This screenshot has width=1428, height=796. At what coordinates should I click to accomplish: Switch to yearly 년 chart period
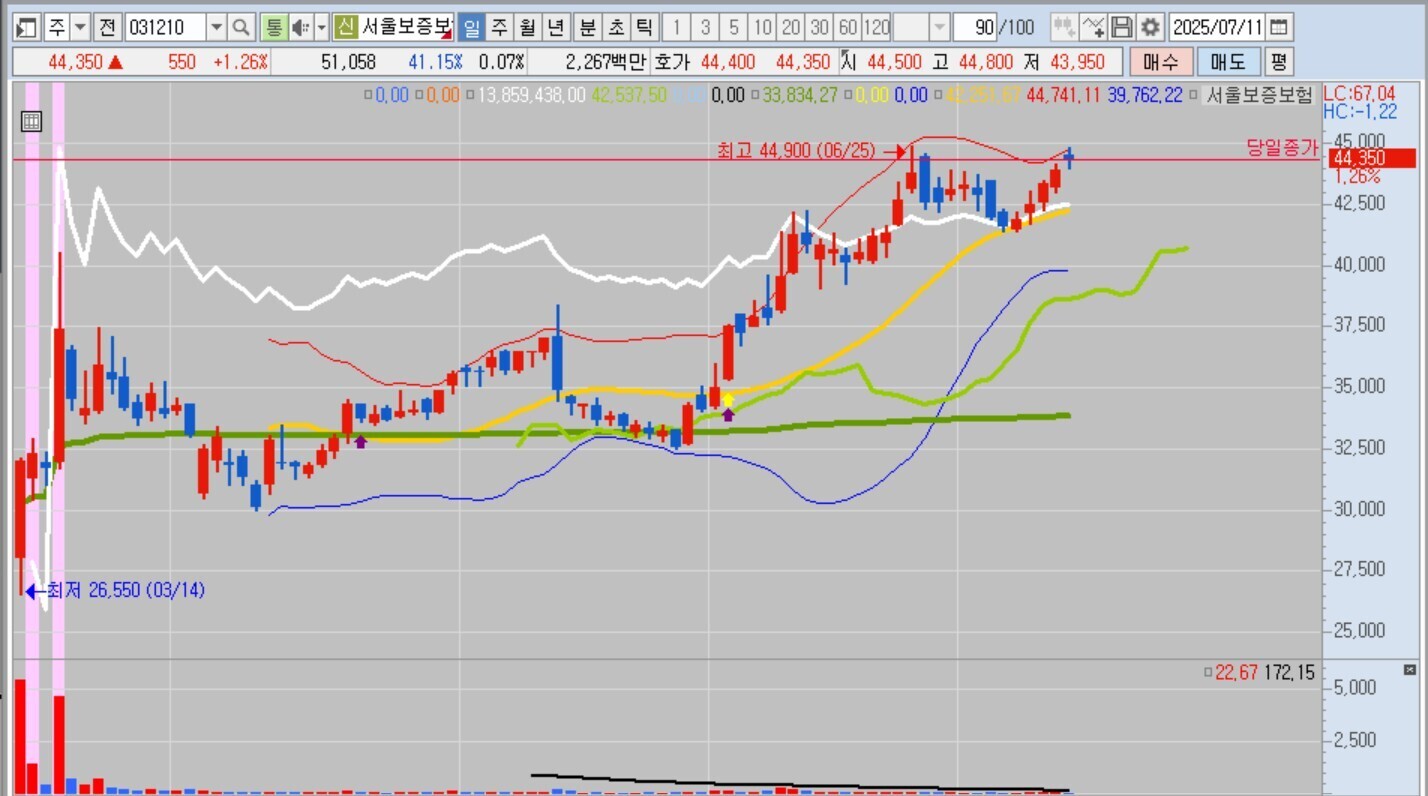point(556,27)
